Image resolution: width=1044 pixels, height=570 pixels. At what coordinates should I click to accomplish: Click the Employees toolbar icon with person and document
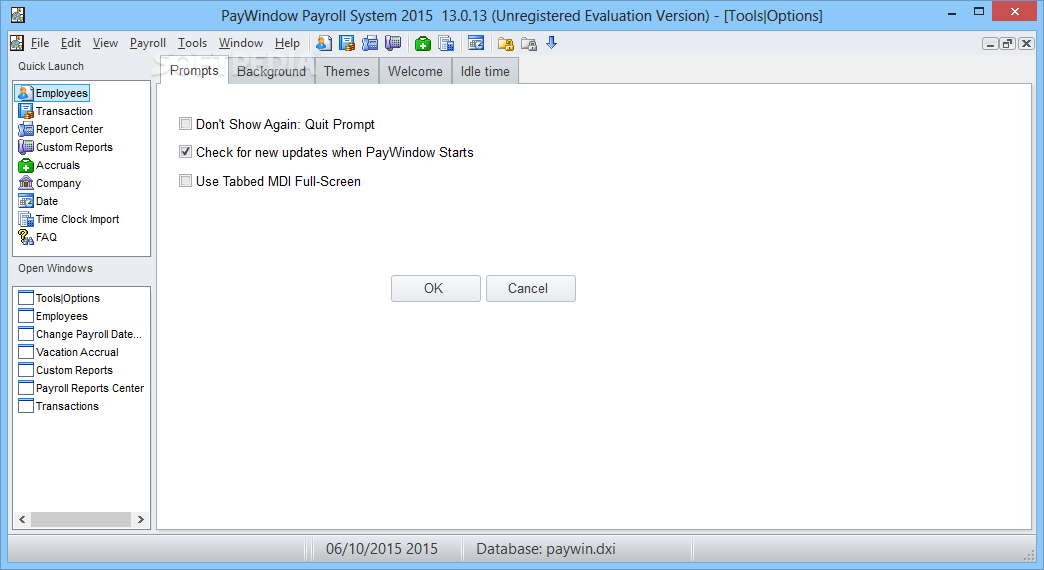click(x=324, y=43)
